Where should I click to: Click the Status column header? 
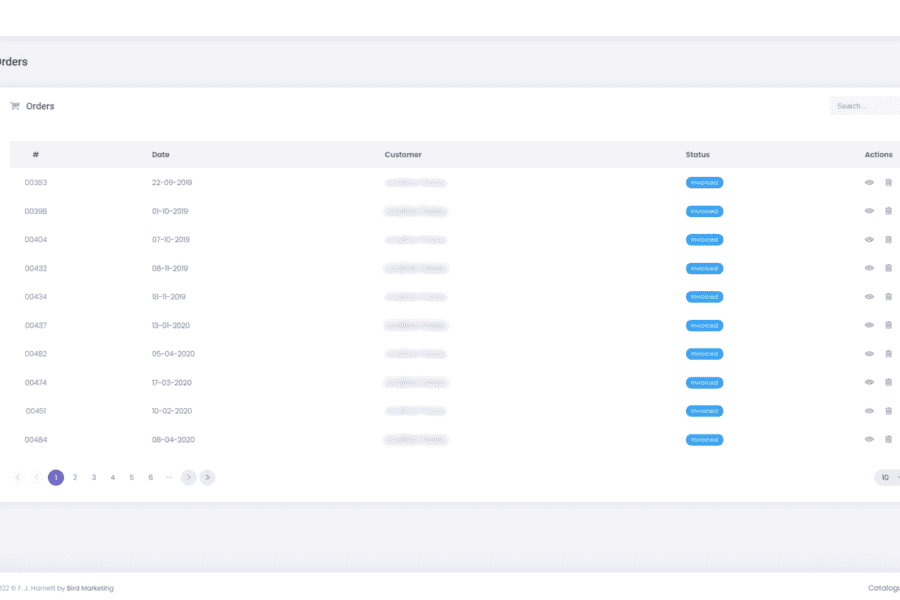click(x=697, y=155)
